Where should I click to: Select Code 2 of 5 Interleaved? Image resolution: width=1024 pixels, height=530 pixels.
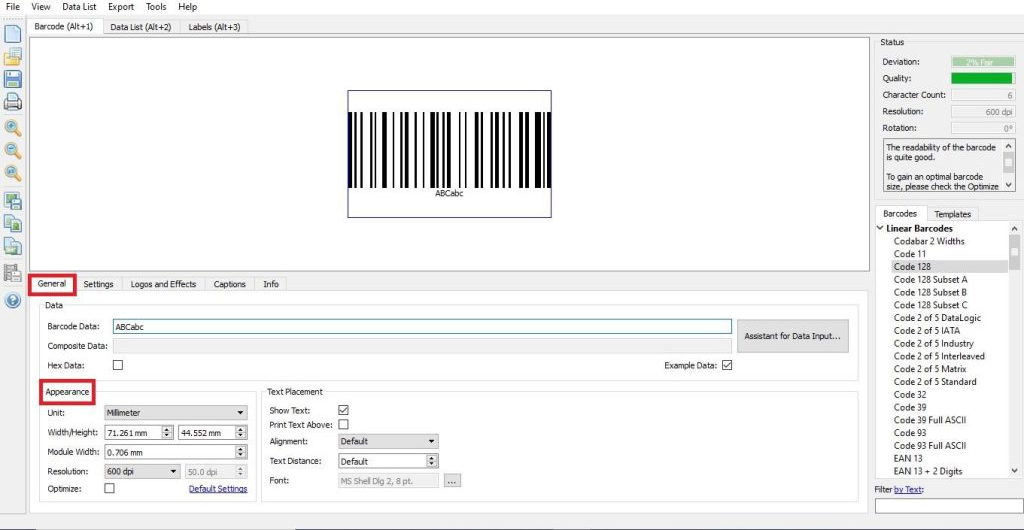tap(939, 356)
